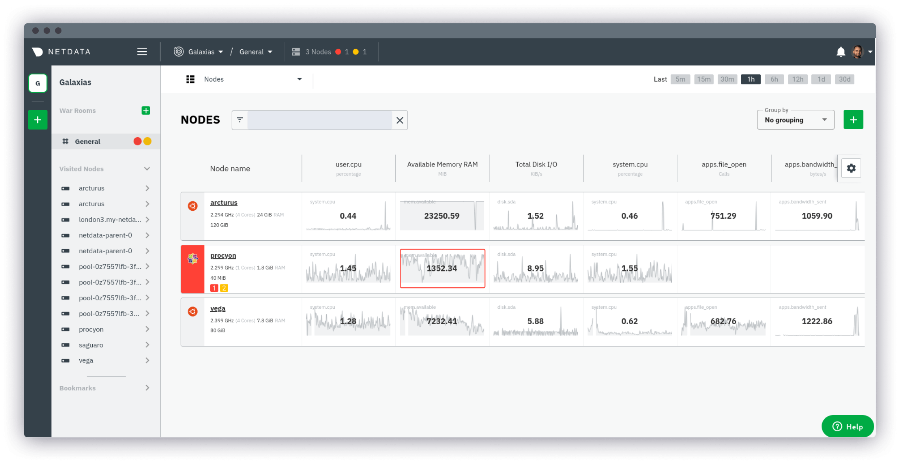Open the Group by 'No grouping' dropdown
The height and width of the screenshot is (463, 900).
[x=795, y=119]
